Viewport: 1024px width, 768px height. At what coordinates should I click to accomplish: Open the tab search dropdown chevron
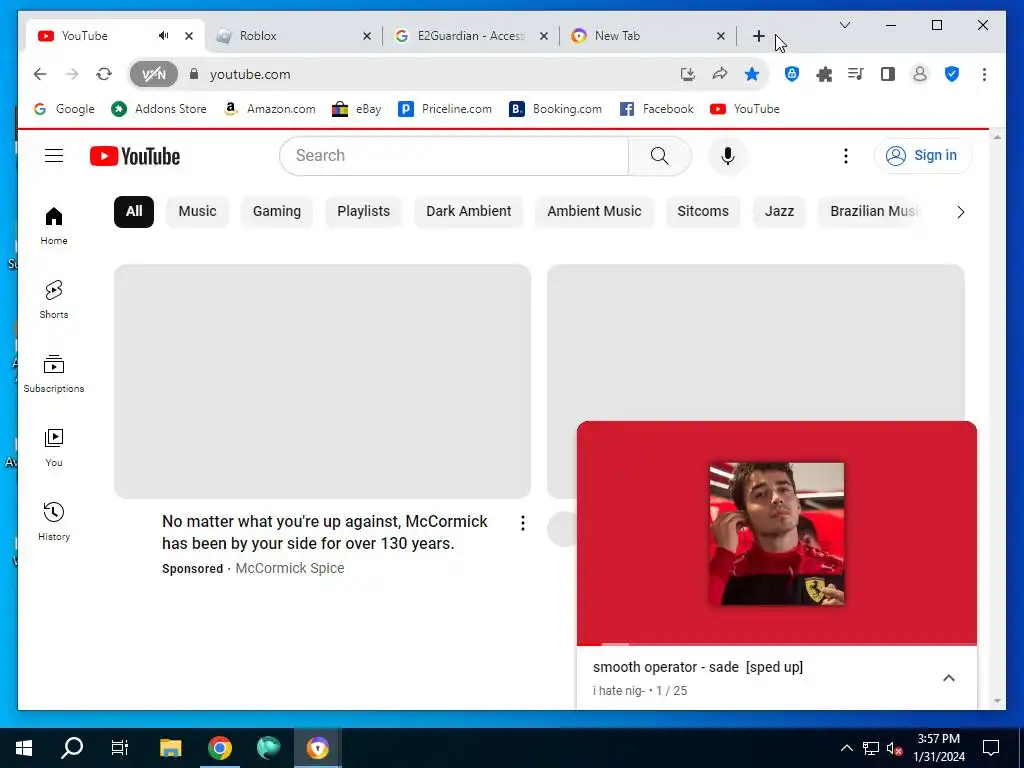tap(844, 25)
